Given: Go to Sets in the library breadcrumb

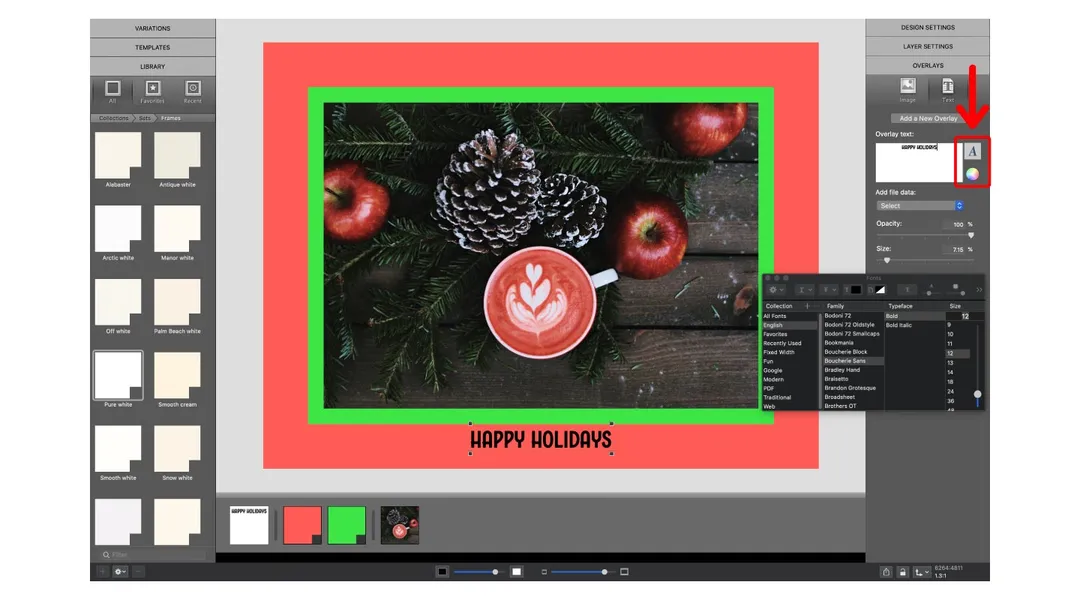Looking at the screenshot, I should (x=145, y=118).
